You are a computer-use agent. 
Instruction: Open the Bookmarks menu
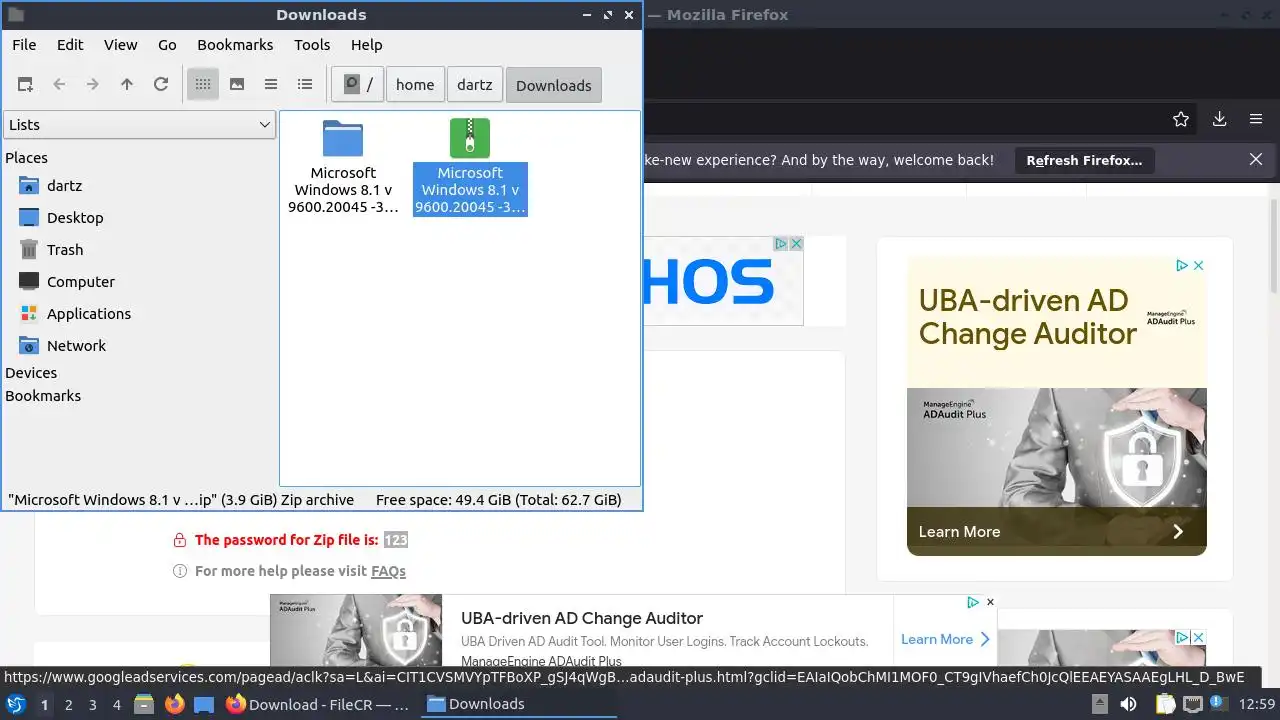click(x=235, y=45)
